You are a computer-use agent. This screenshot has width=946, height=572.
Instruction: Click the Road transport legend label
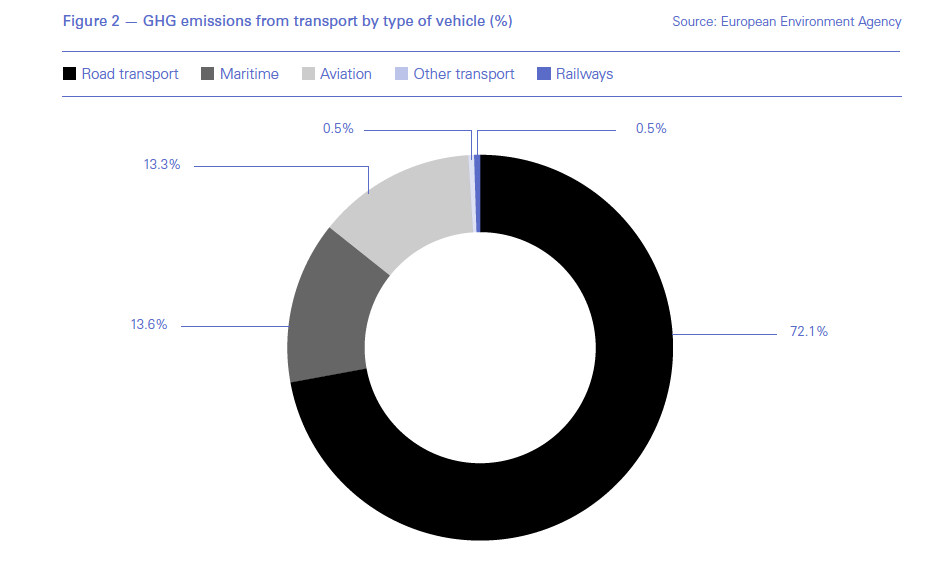coord(132,74)
